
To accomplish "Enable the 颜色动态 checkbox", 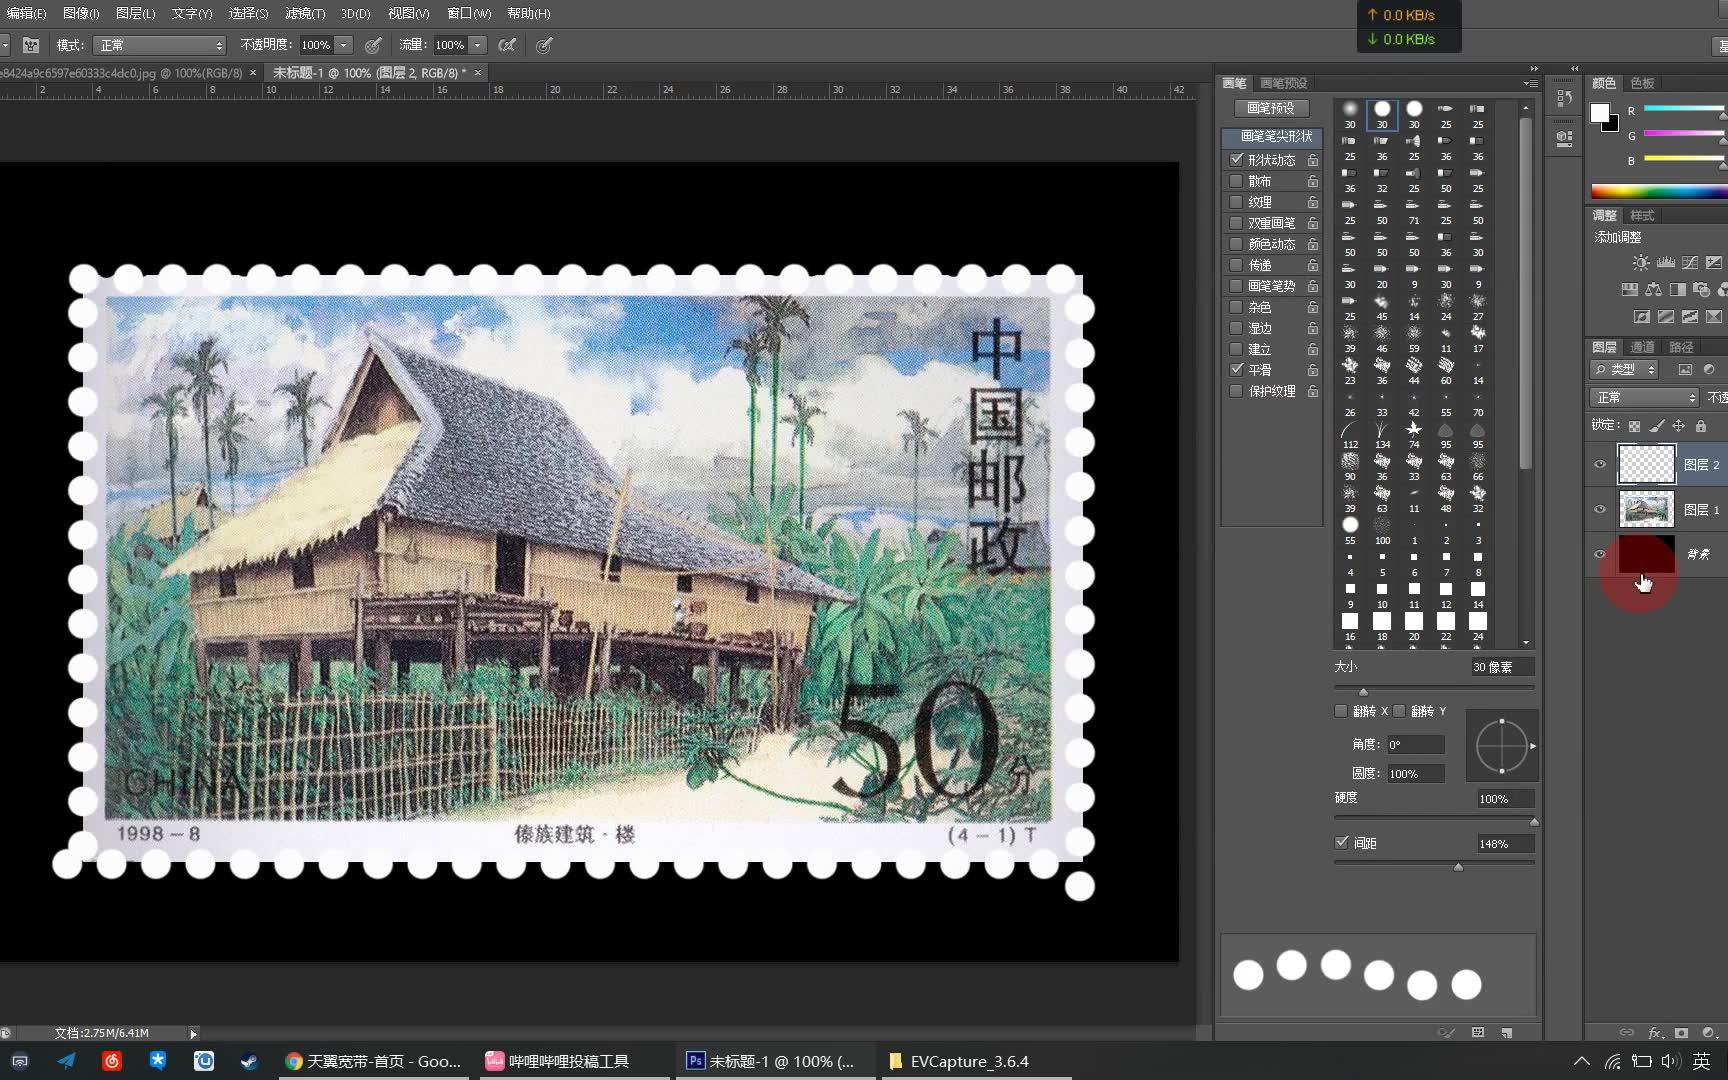I will pos(1237,244).
